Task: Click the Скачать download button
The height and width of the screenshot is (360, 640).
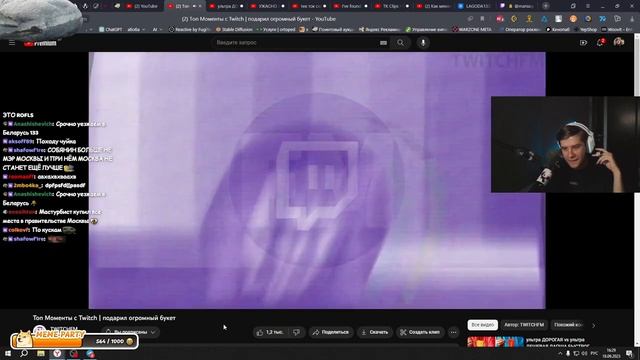Action: click(x=375, y=332)
